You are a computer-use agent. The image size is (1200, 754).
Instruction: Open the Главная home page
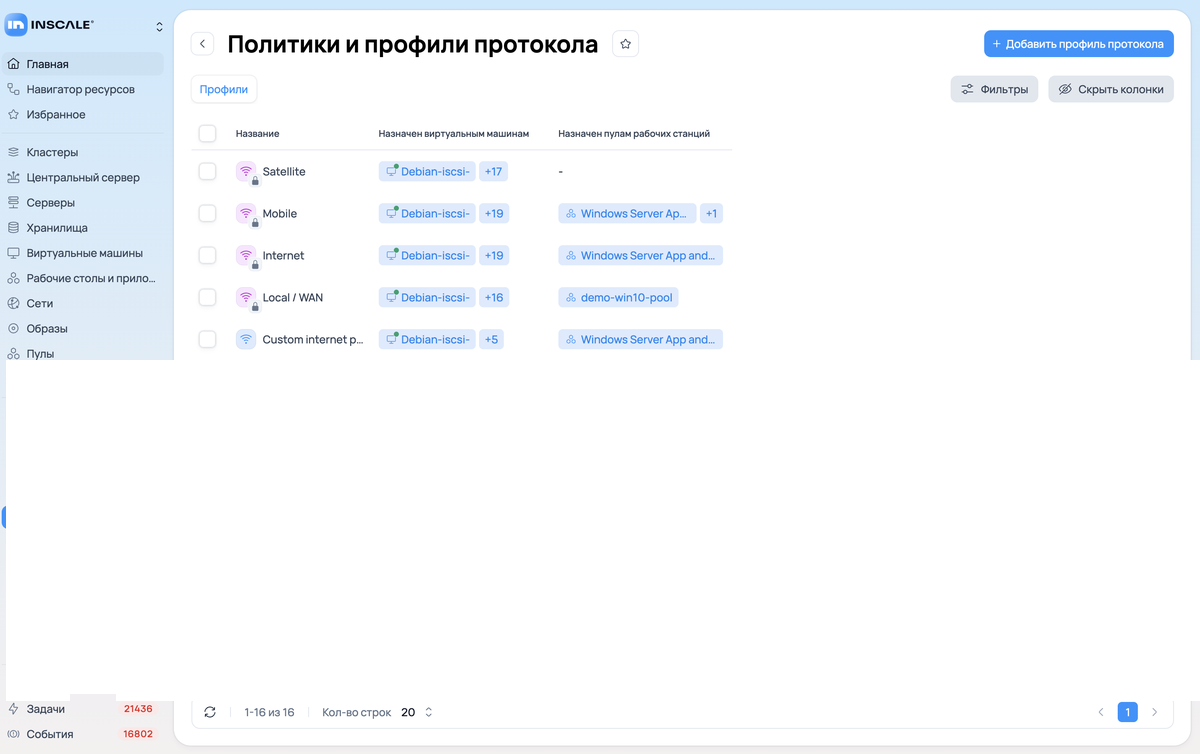click(x=82, y=64)
